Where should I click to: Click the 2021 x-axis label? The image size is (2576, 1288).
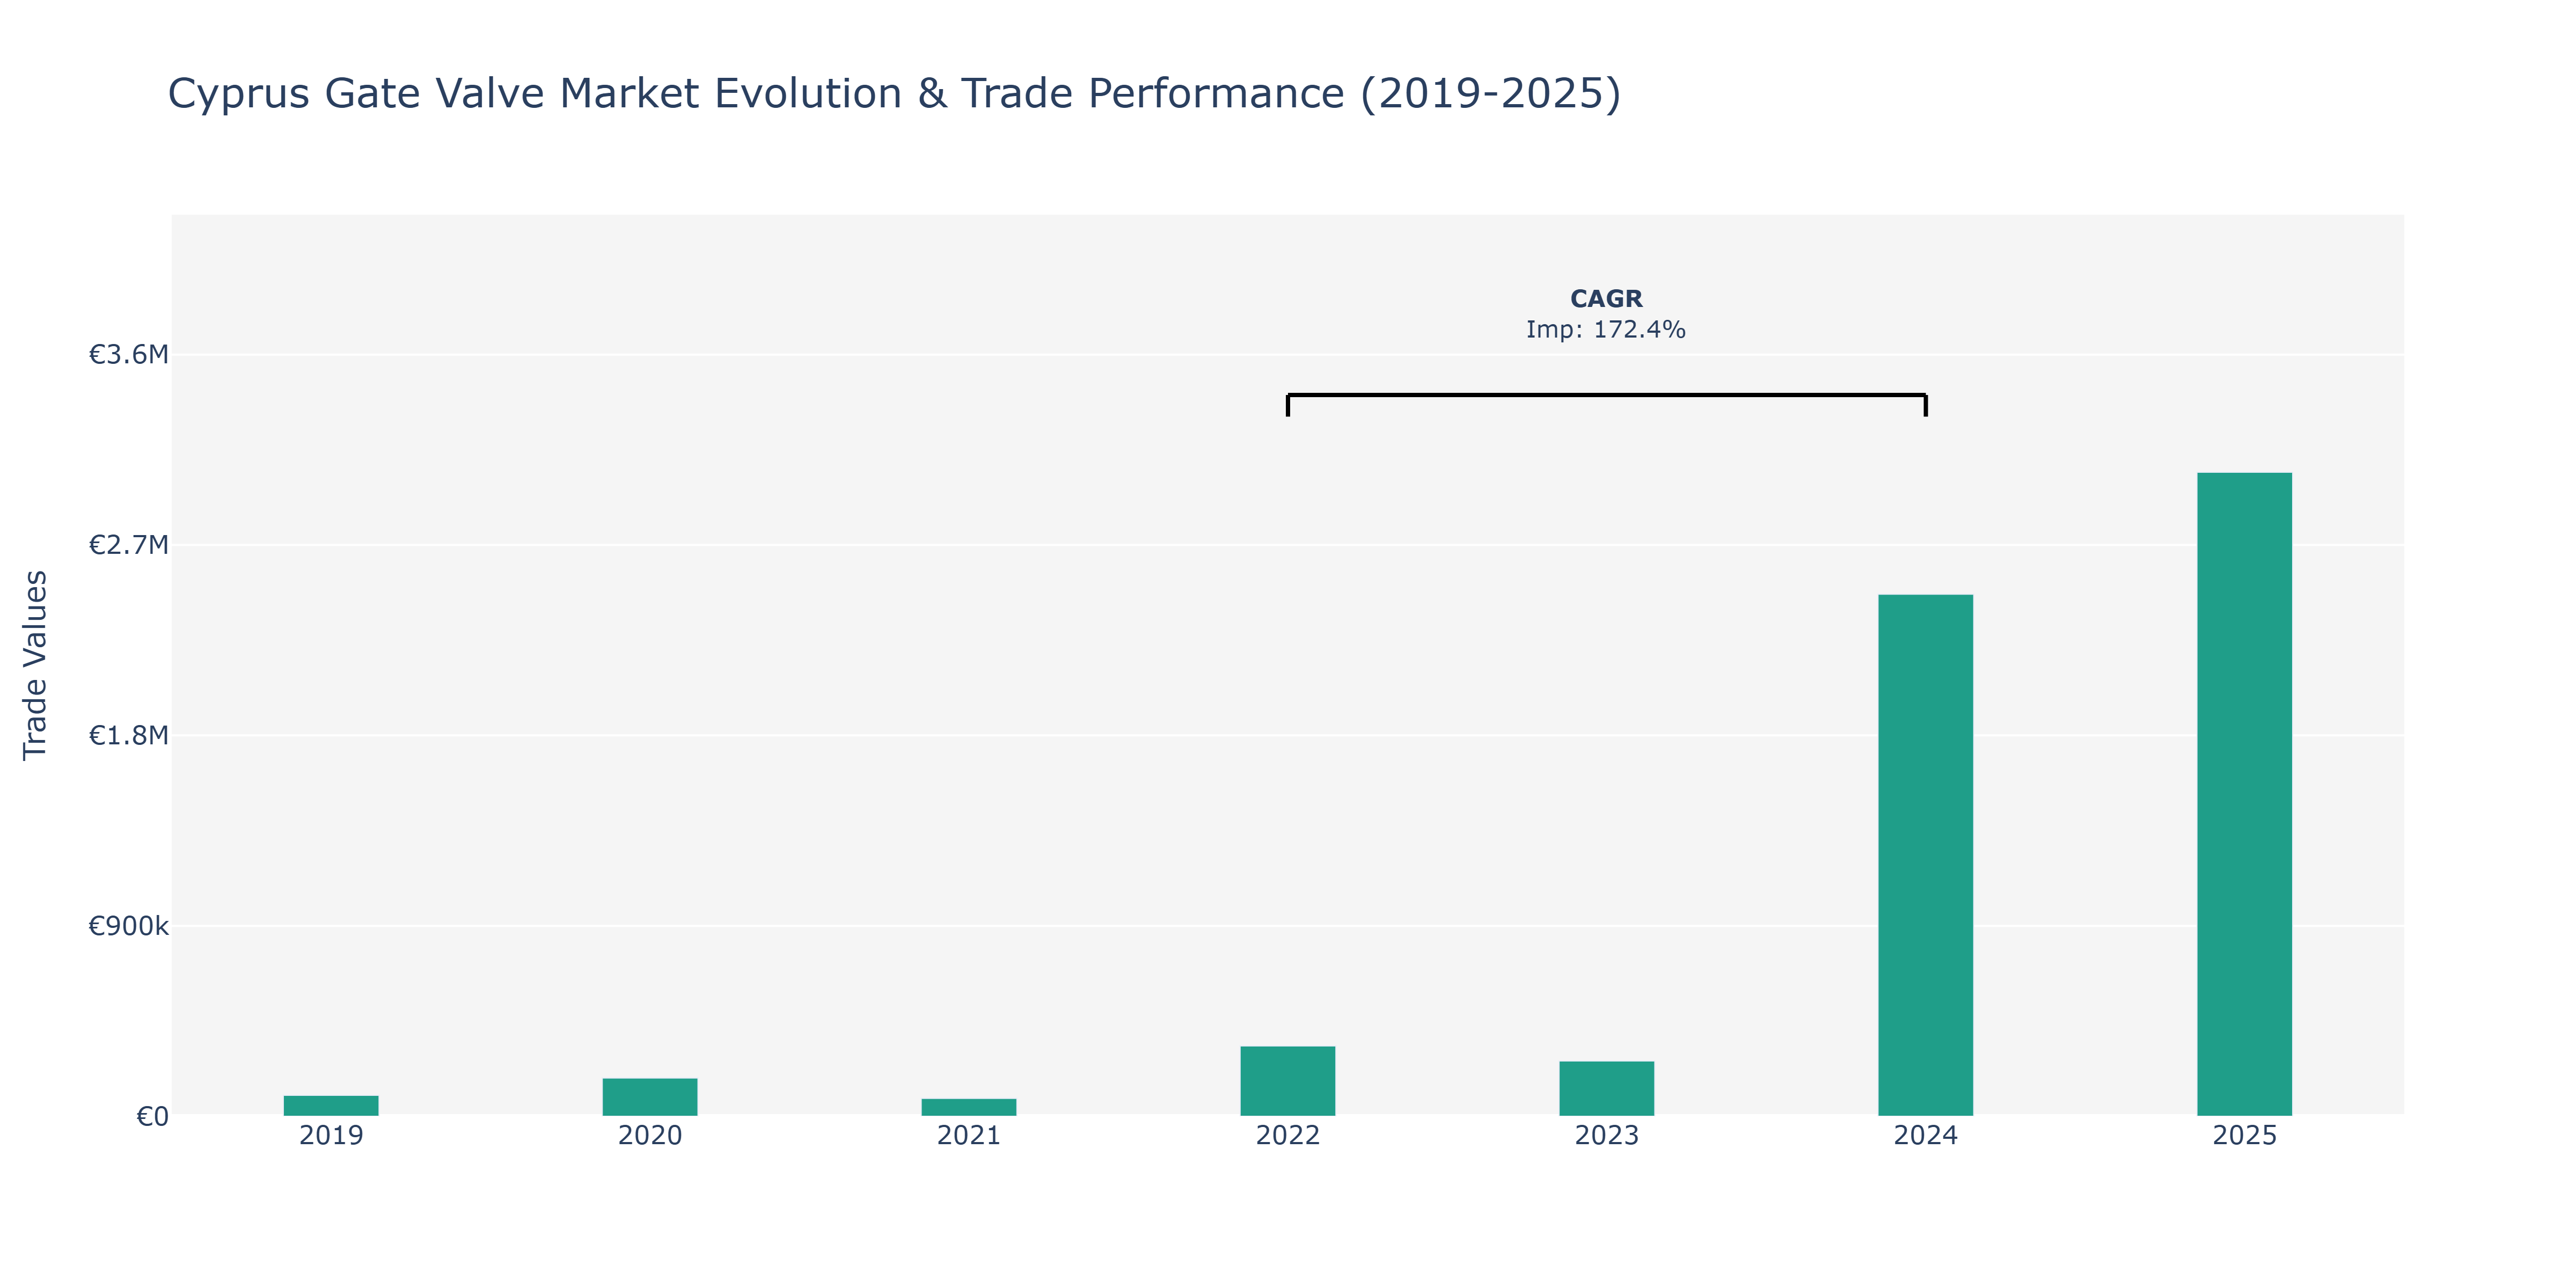(x=969, y=1136)
